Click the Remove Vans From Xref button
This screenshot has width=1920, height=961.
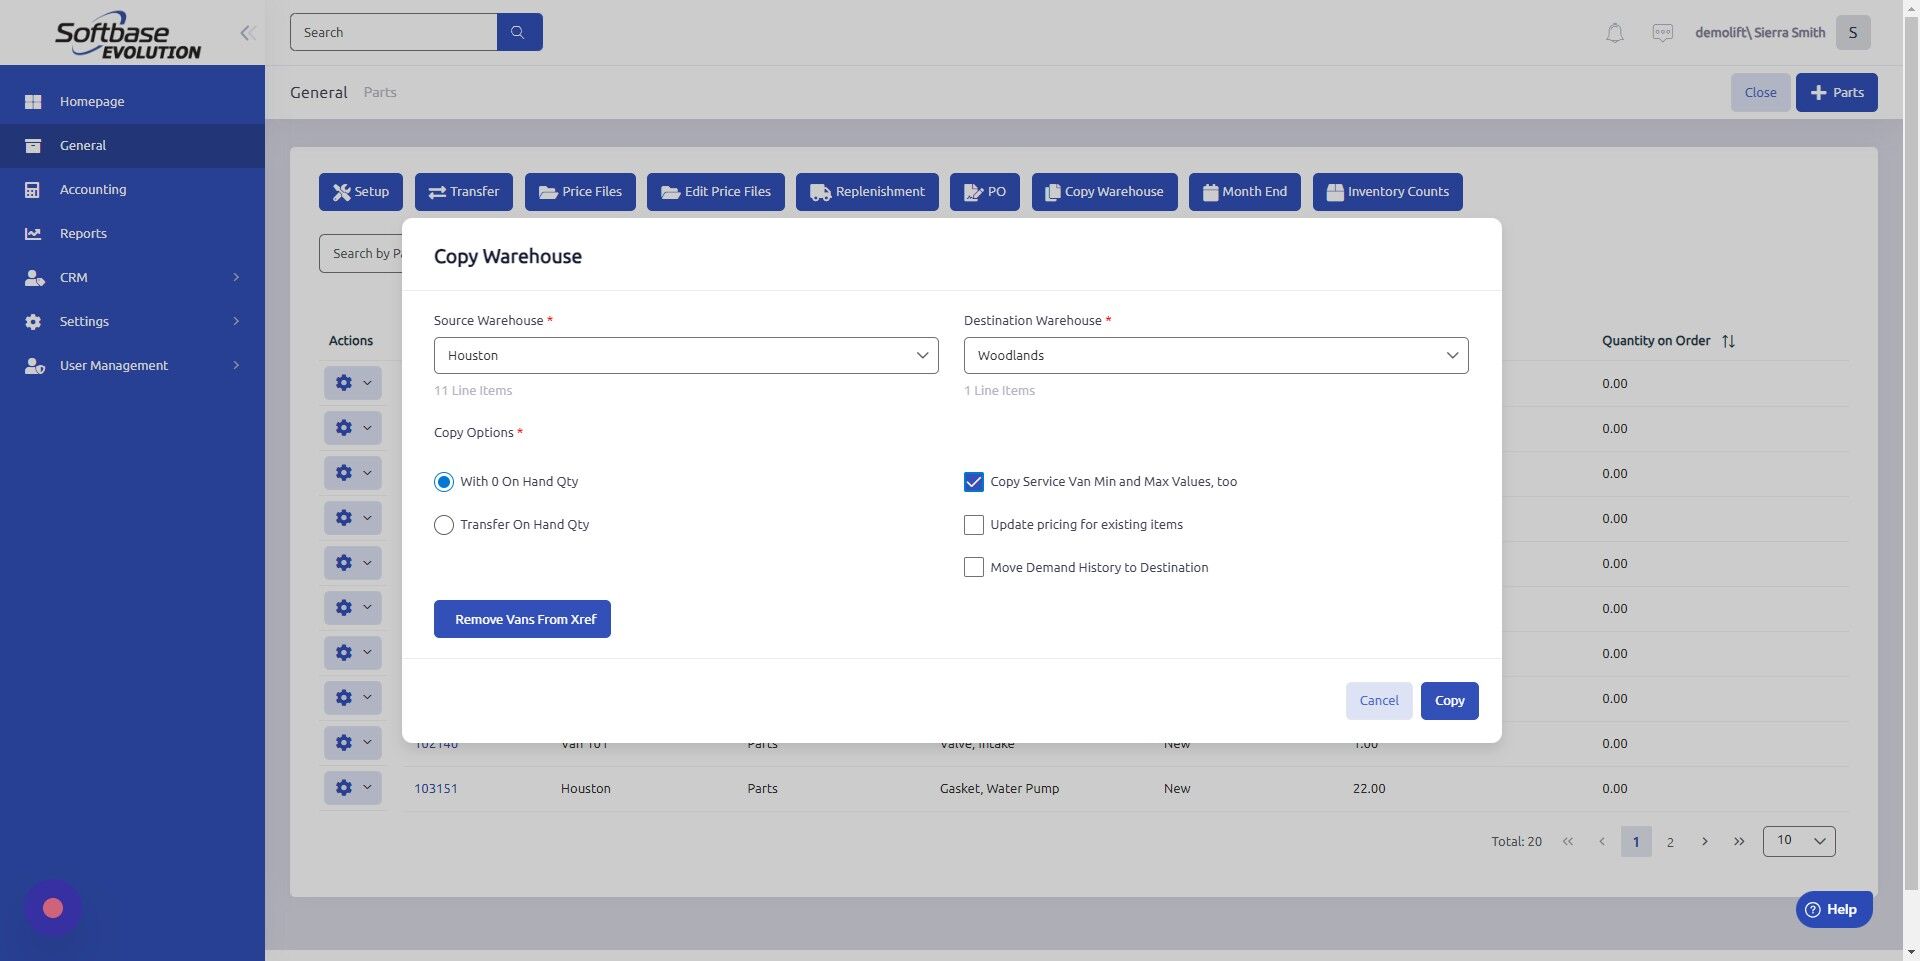(x=522, y=620)
